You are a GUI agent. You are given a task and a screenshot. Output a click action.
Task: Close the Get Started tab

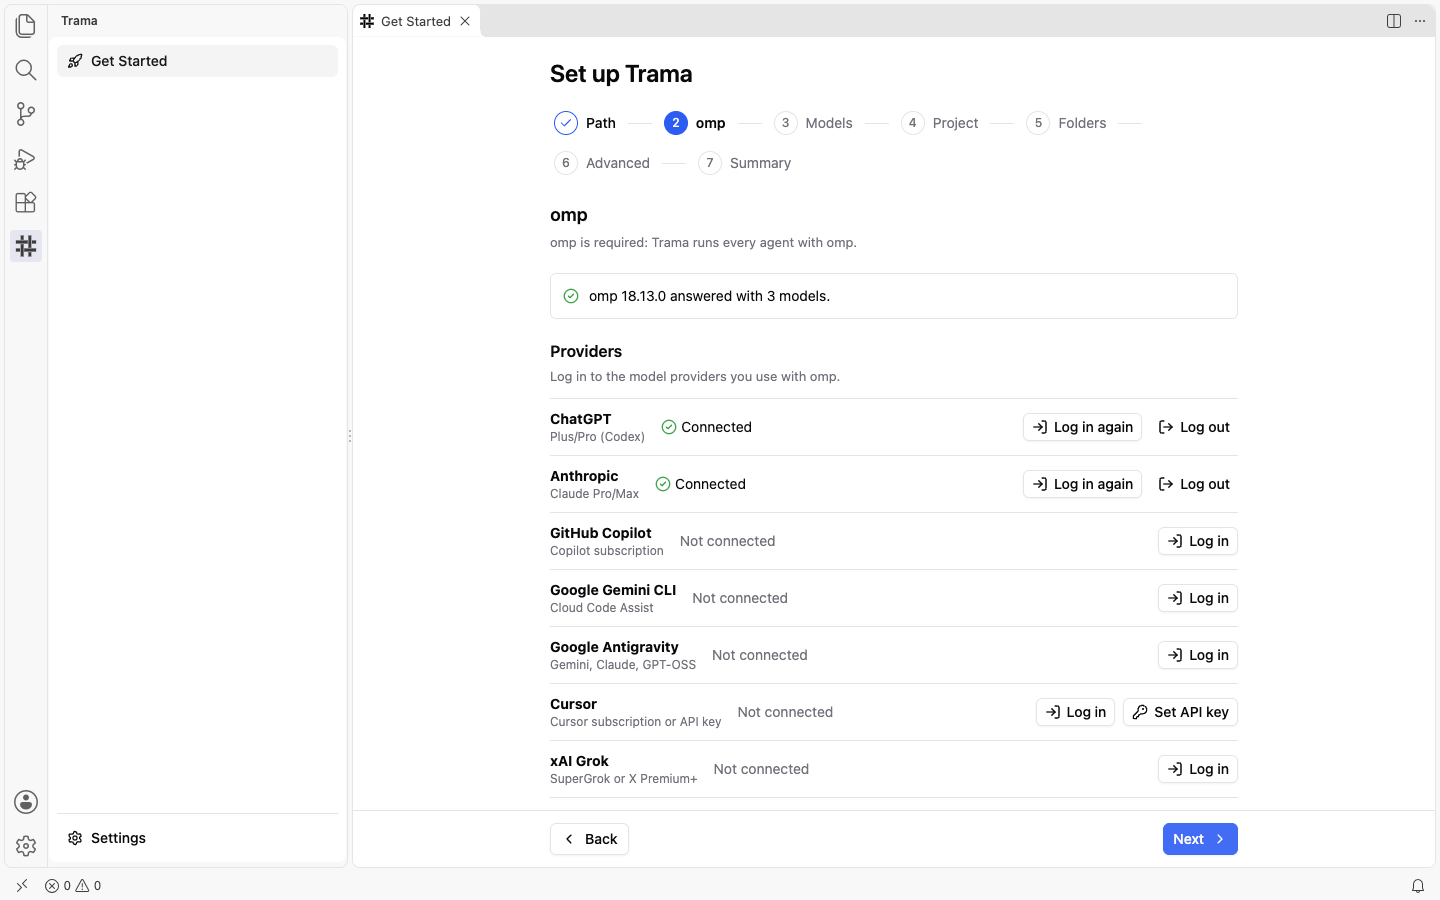point(465,21)
